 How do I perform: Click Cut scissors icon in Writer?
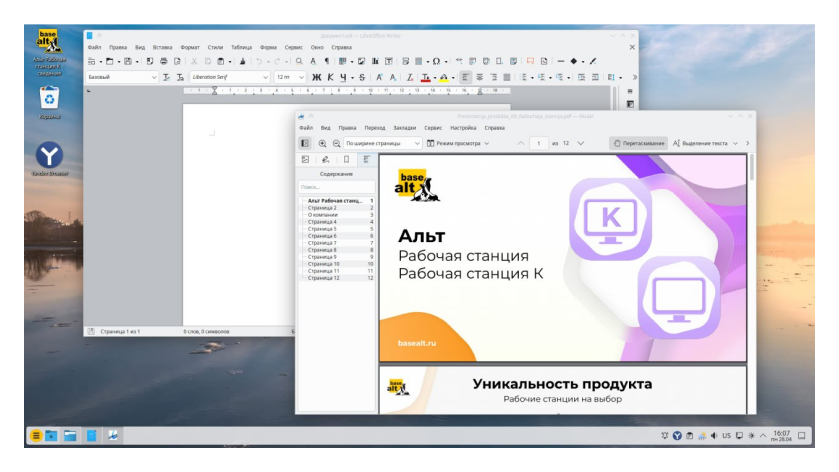coord(194,61)
